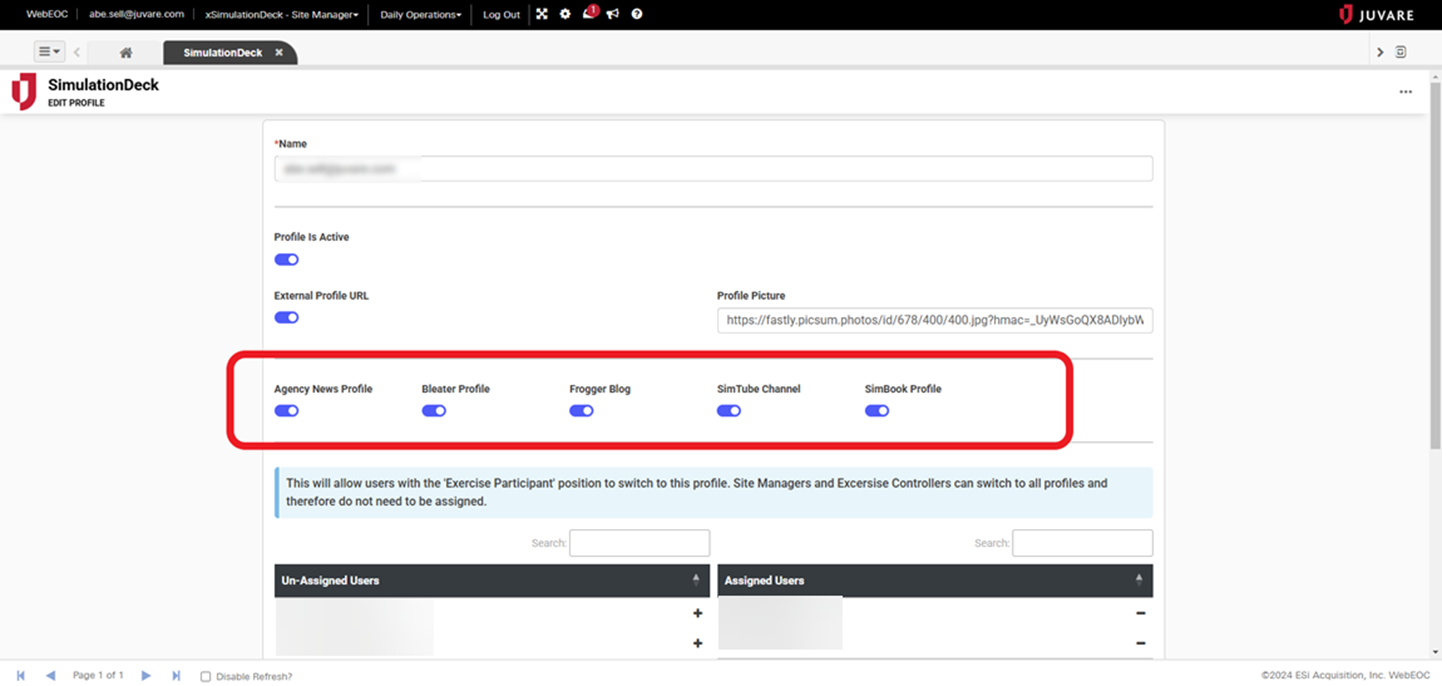Go to the Home tab icon
The height and width of the screenshot is (686, 1442).
pyautogui.click(x=126, y=53)
